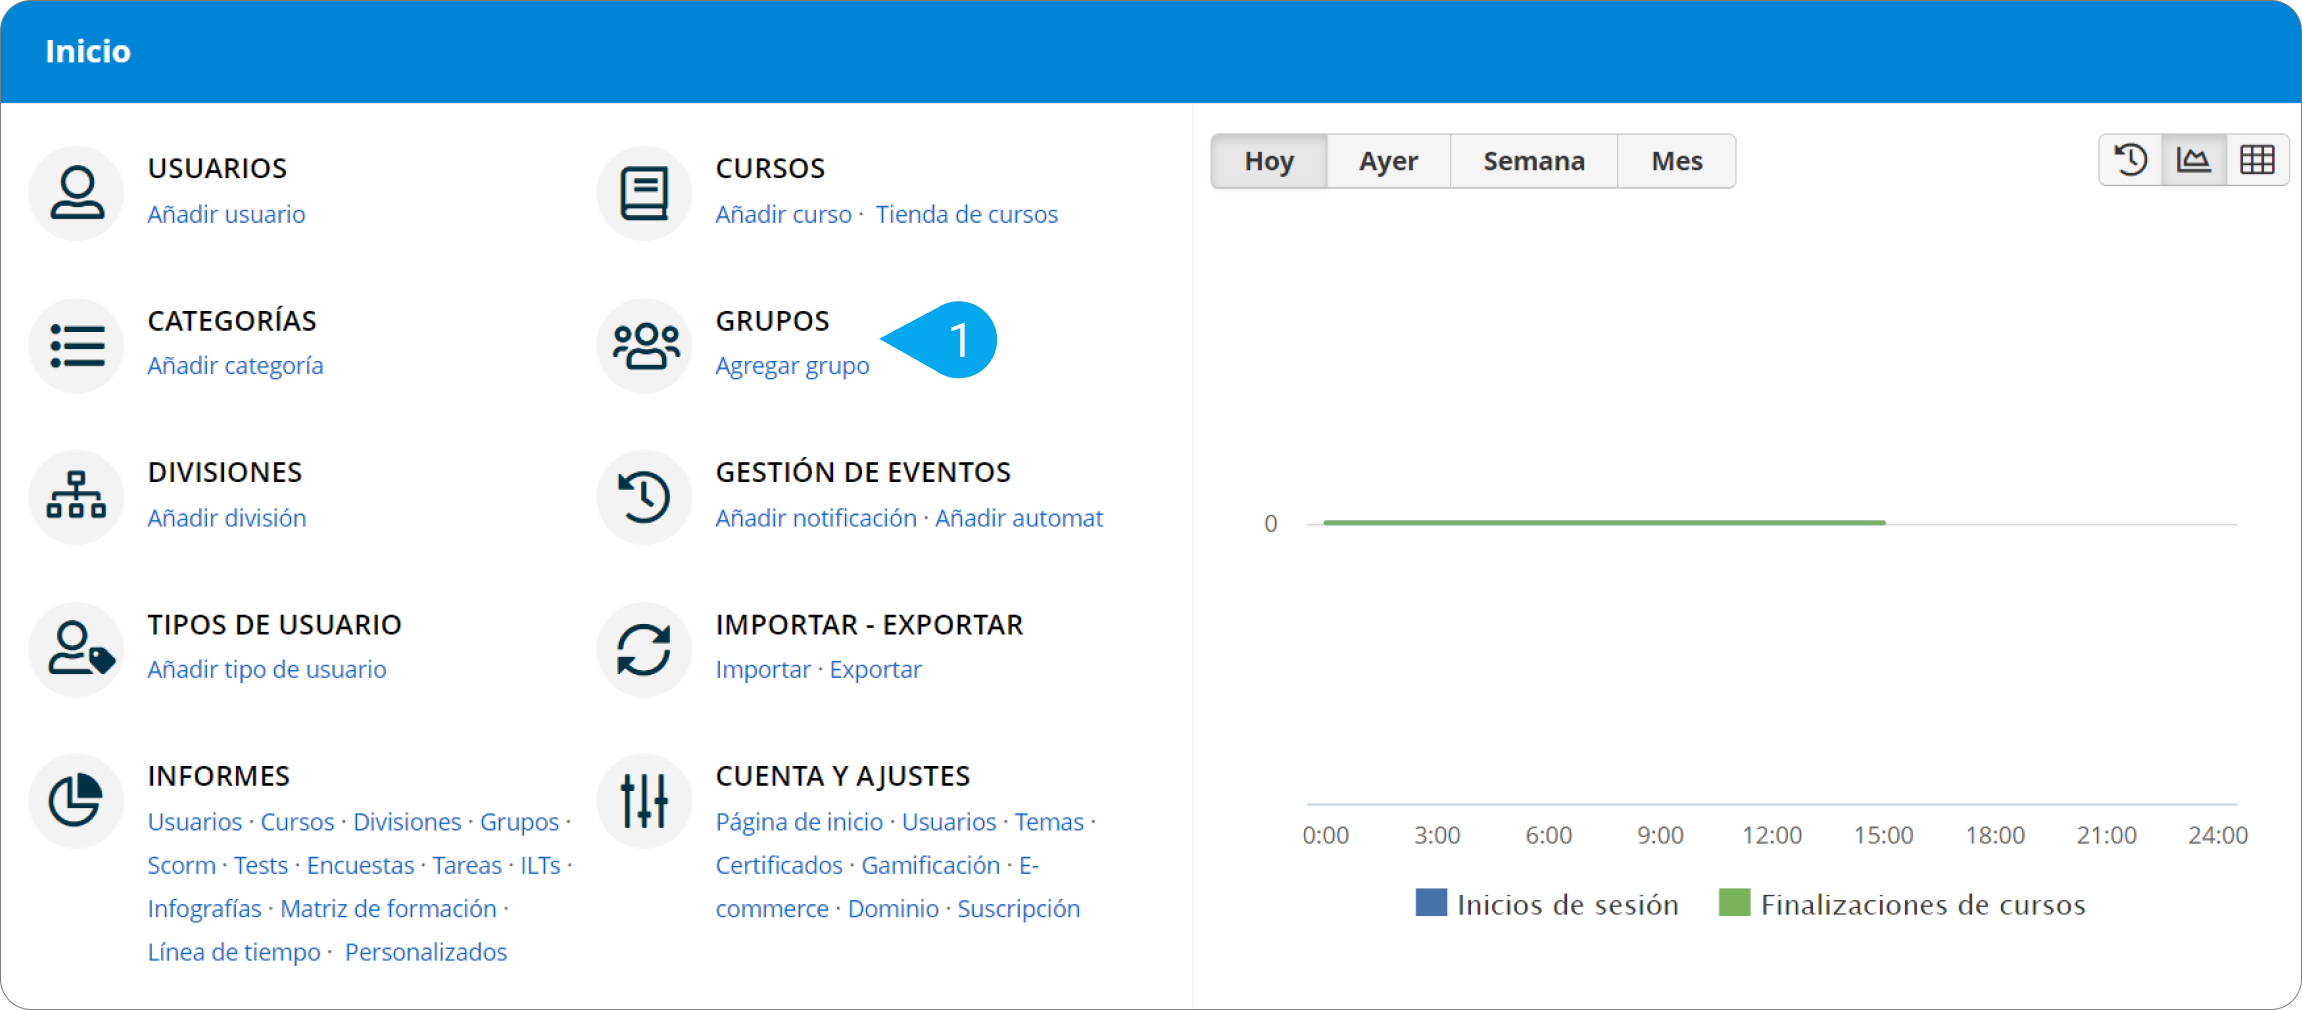
Task: Click the Añadir usuario link
Action: click(x=227, y=214)
